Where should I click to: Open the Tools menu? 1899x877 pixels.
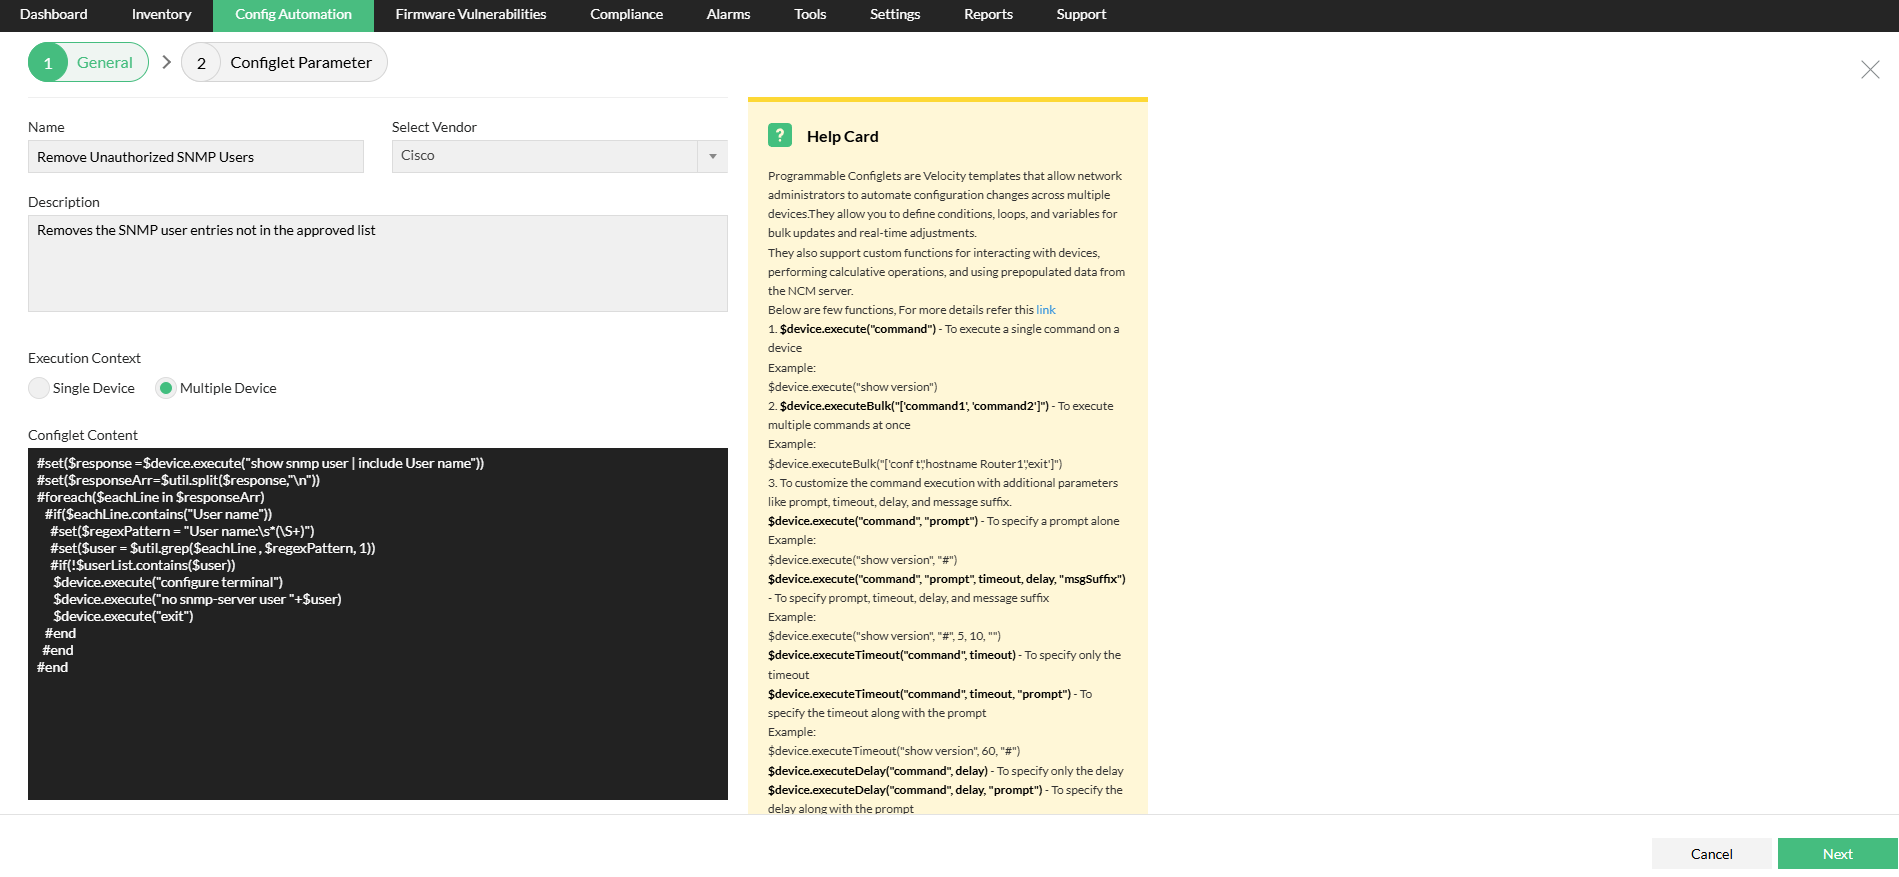tap(810, 15)
